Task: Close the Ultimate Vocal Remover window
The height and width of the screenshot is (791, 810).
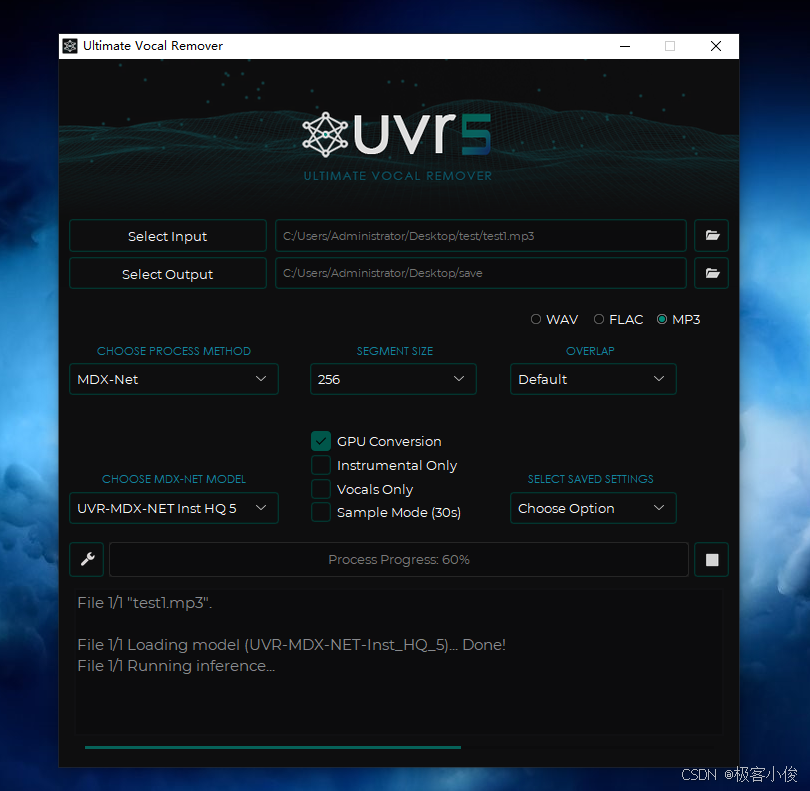Action: click(716, 46)
